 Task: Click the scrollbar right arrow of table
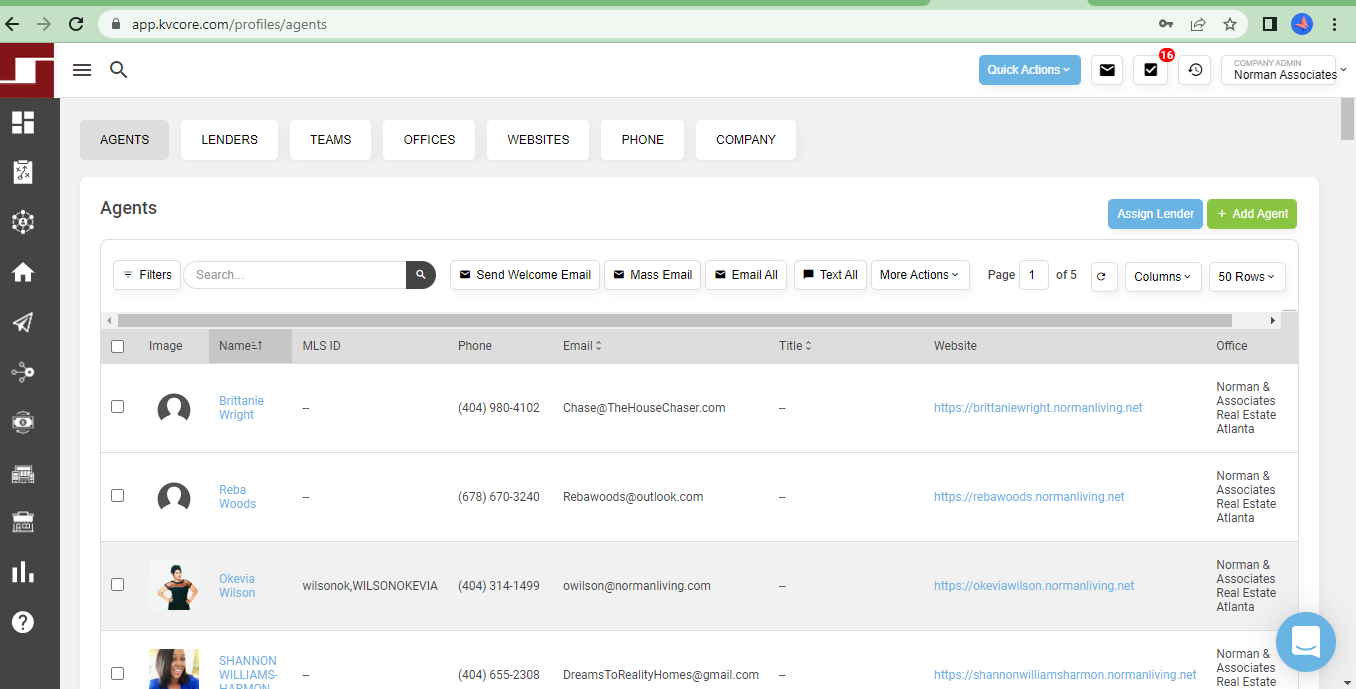[1273, 321]
